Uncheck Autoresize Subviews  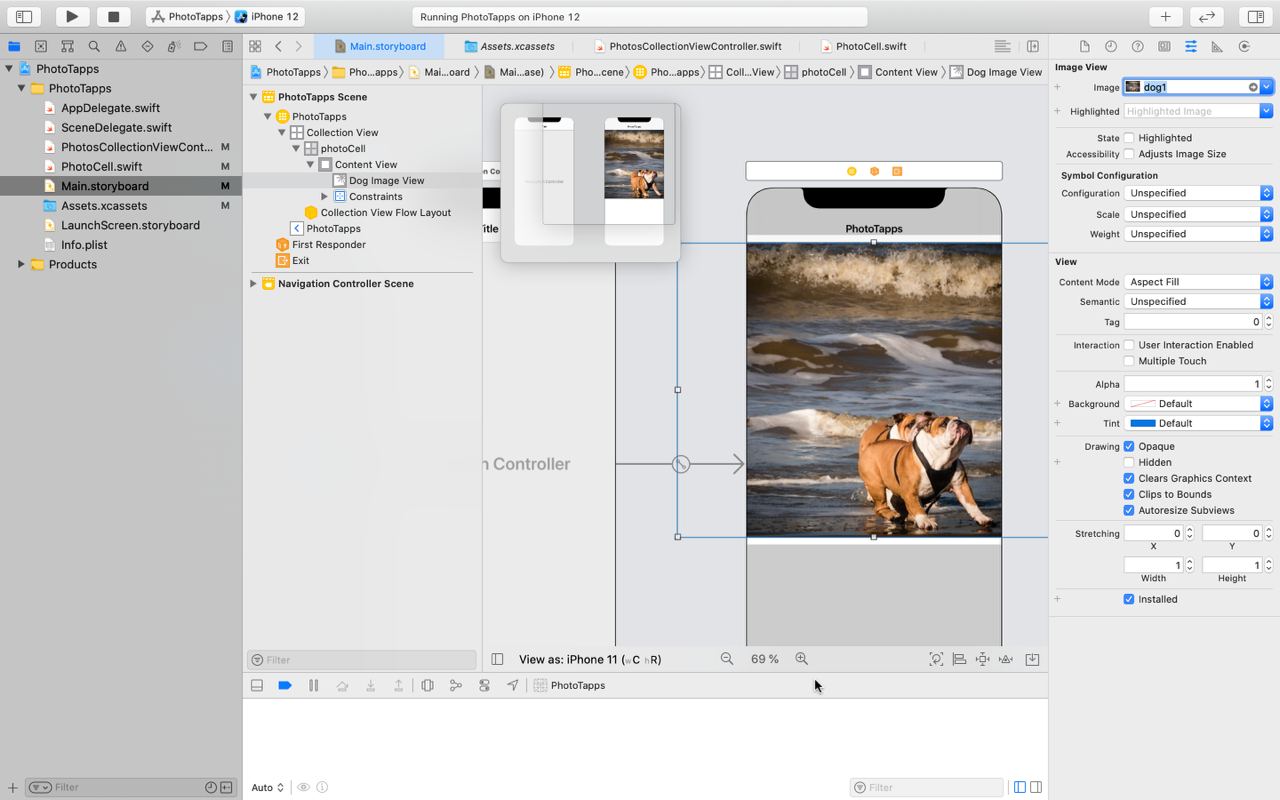1129,510
